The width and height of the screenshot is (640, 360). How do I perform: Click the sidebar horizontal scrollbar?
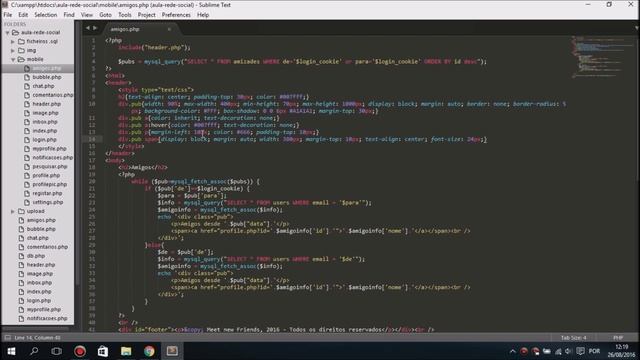[36, 328]
